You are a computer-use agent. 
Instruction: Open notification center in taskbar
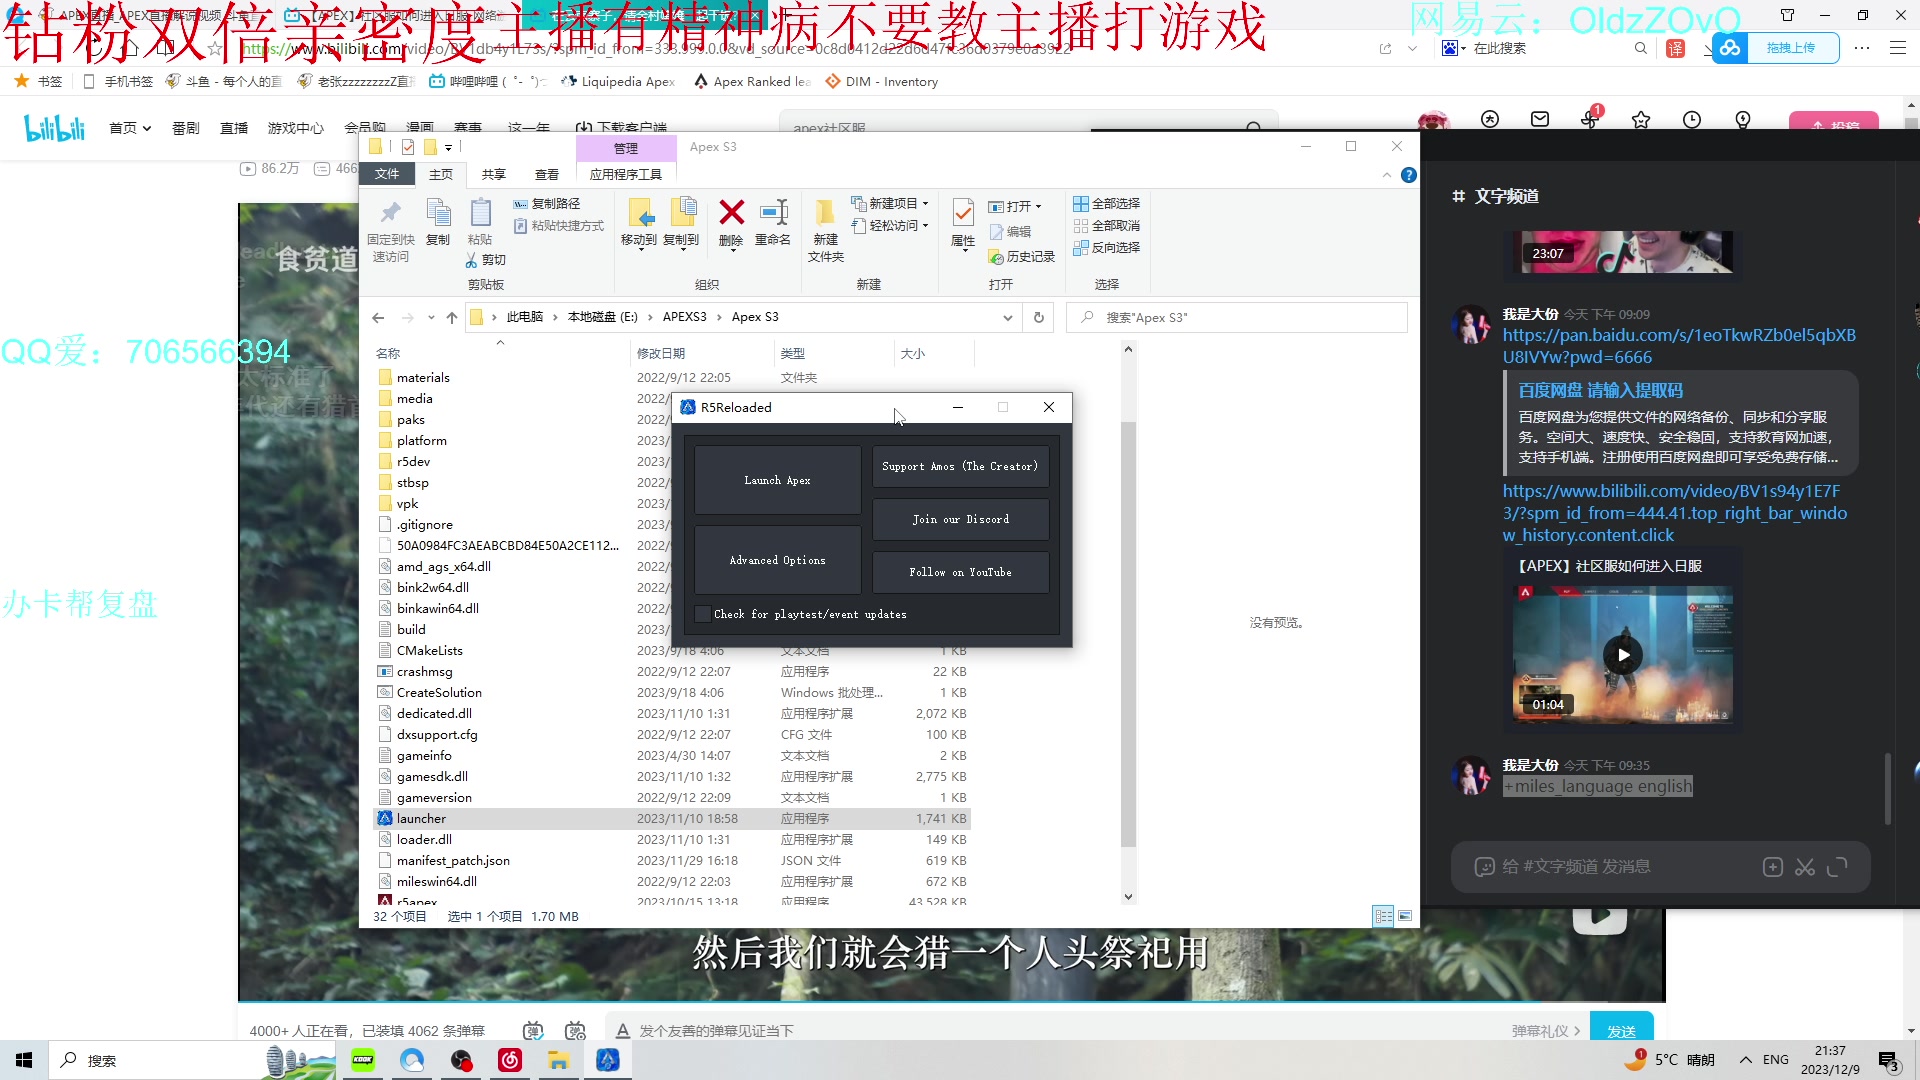[x=1888, y=1060]
